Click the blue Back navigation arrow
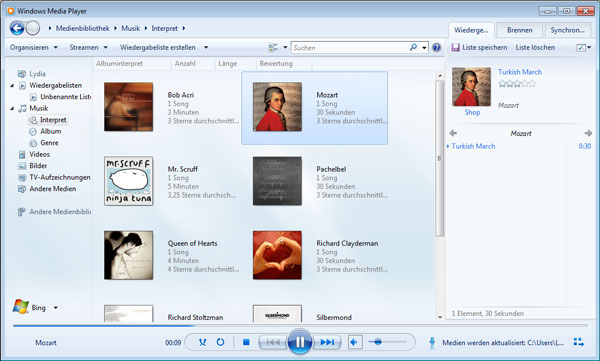 [x=17, y=28]
